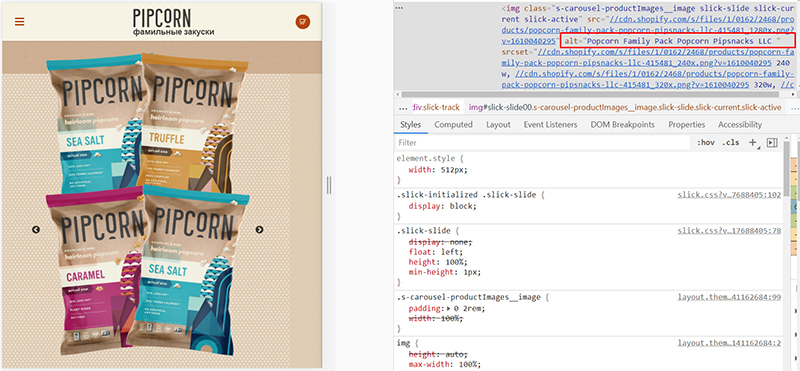Click the "display: block" declaration
The width and height of the screenshot is (800, 371).
442,206
